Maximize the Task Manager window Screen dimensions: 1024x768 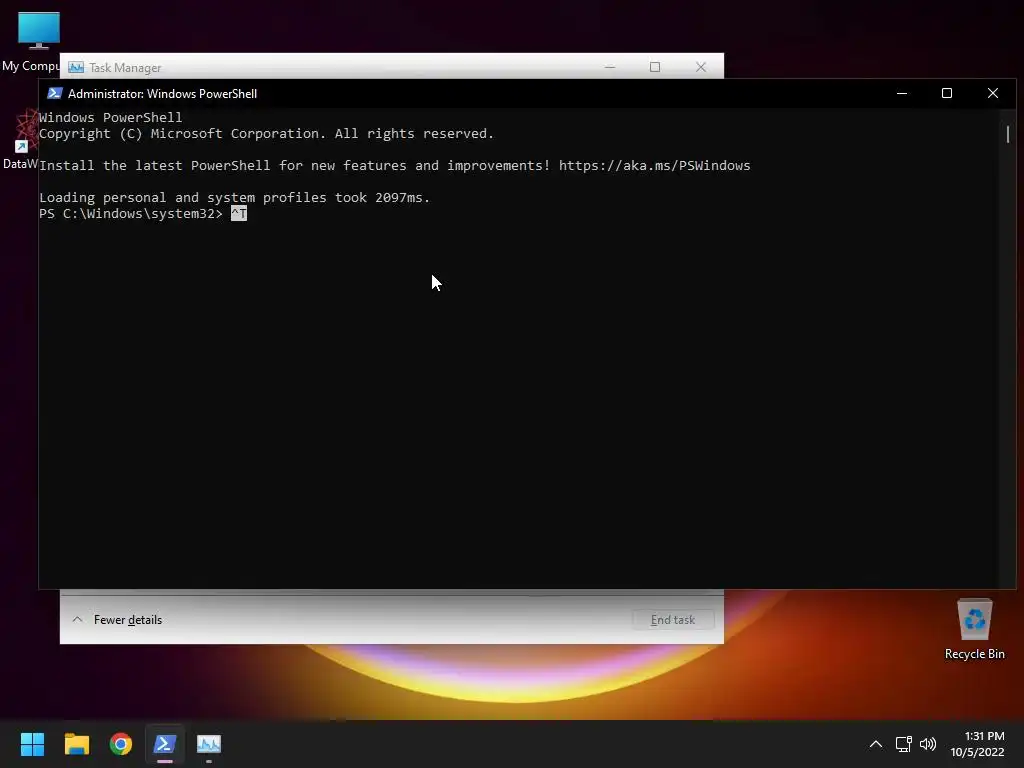click(655, 67)
